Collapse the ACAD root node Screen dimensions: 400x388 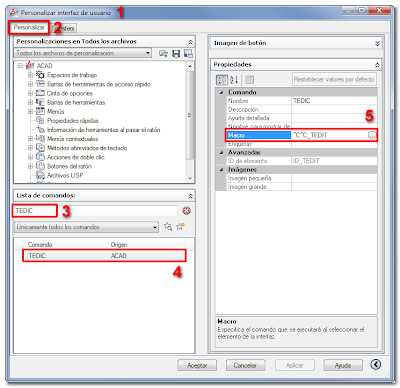click(x=20, y=66)
